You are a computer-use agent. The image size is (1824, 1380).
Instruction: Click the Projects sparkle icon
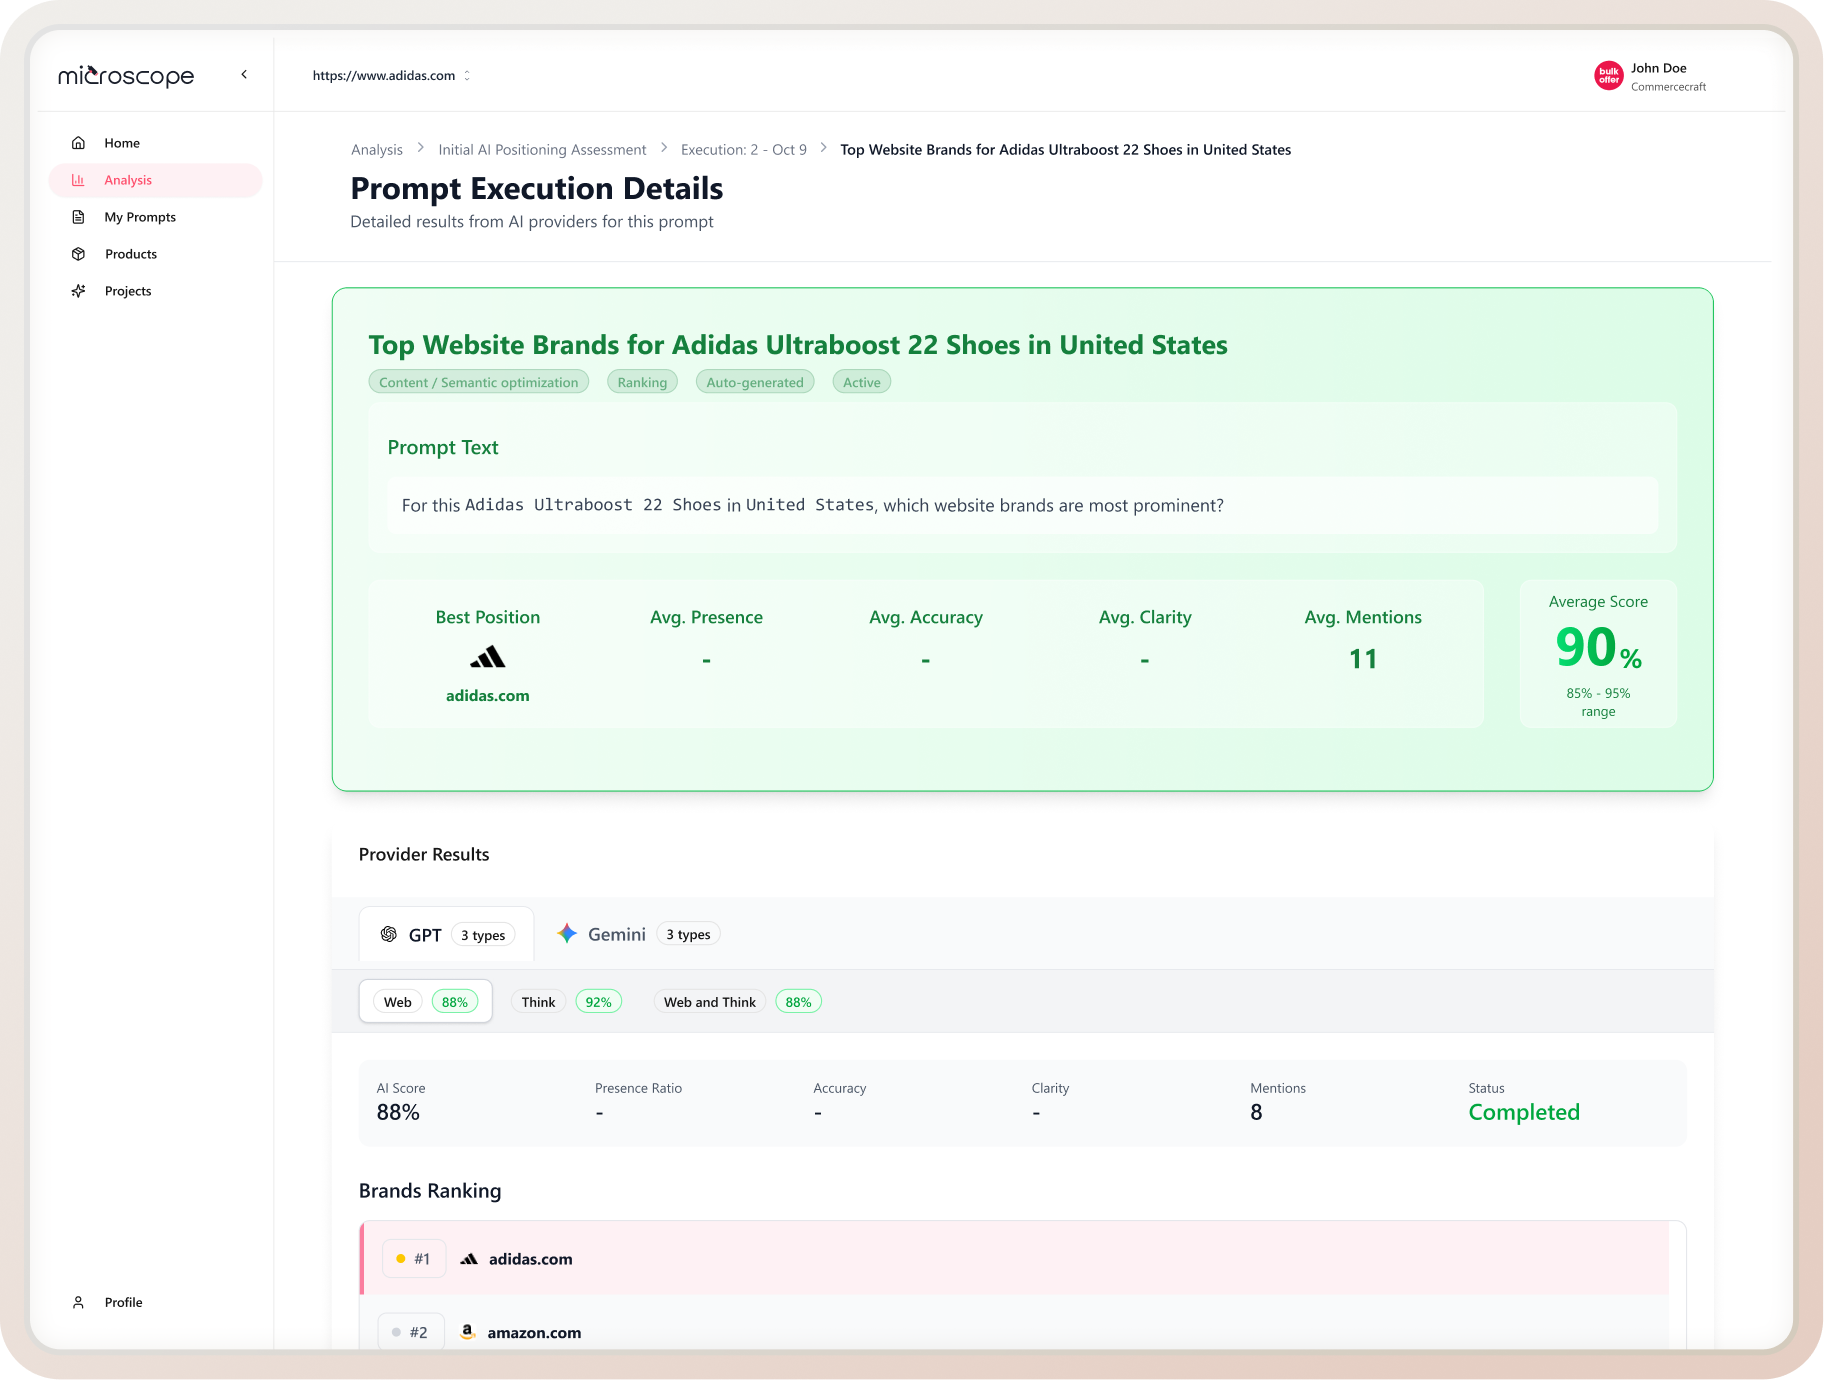pyautogui.click(x=78, y=291)
